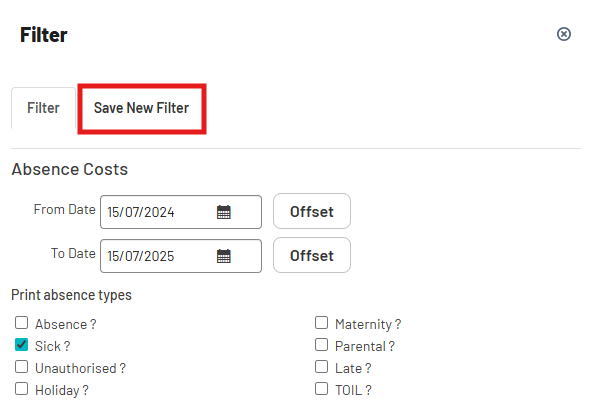Click the Holiday ? label text
This screenshot has height=412, width=590.
pyautogui.click(x=62, y=391)
